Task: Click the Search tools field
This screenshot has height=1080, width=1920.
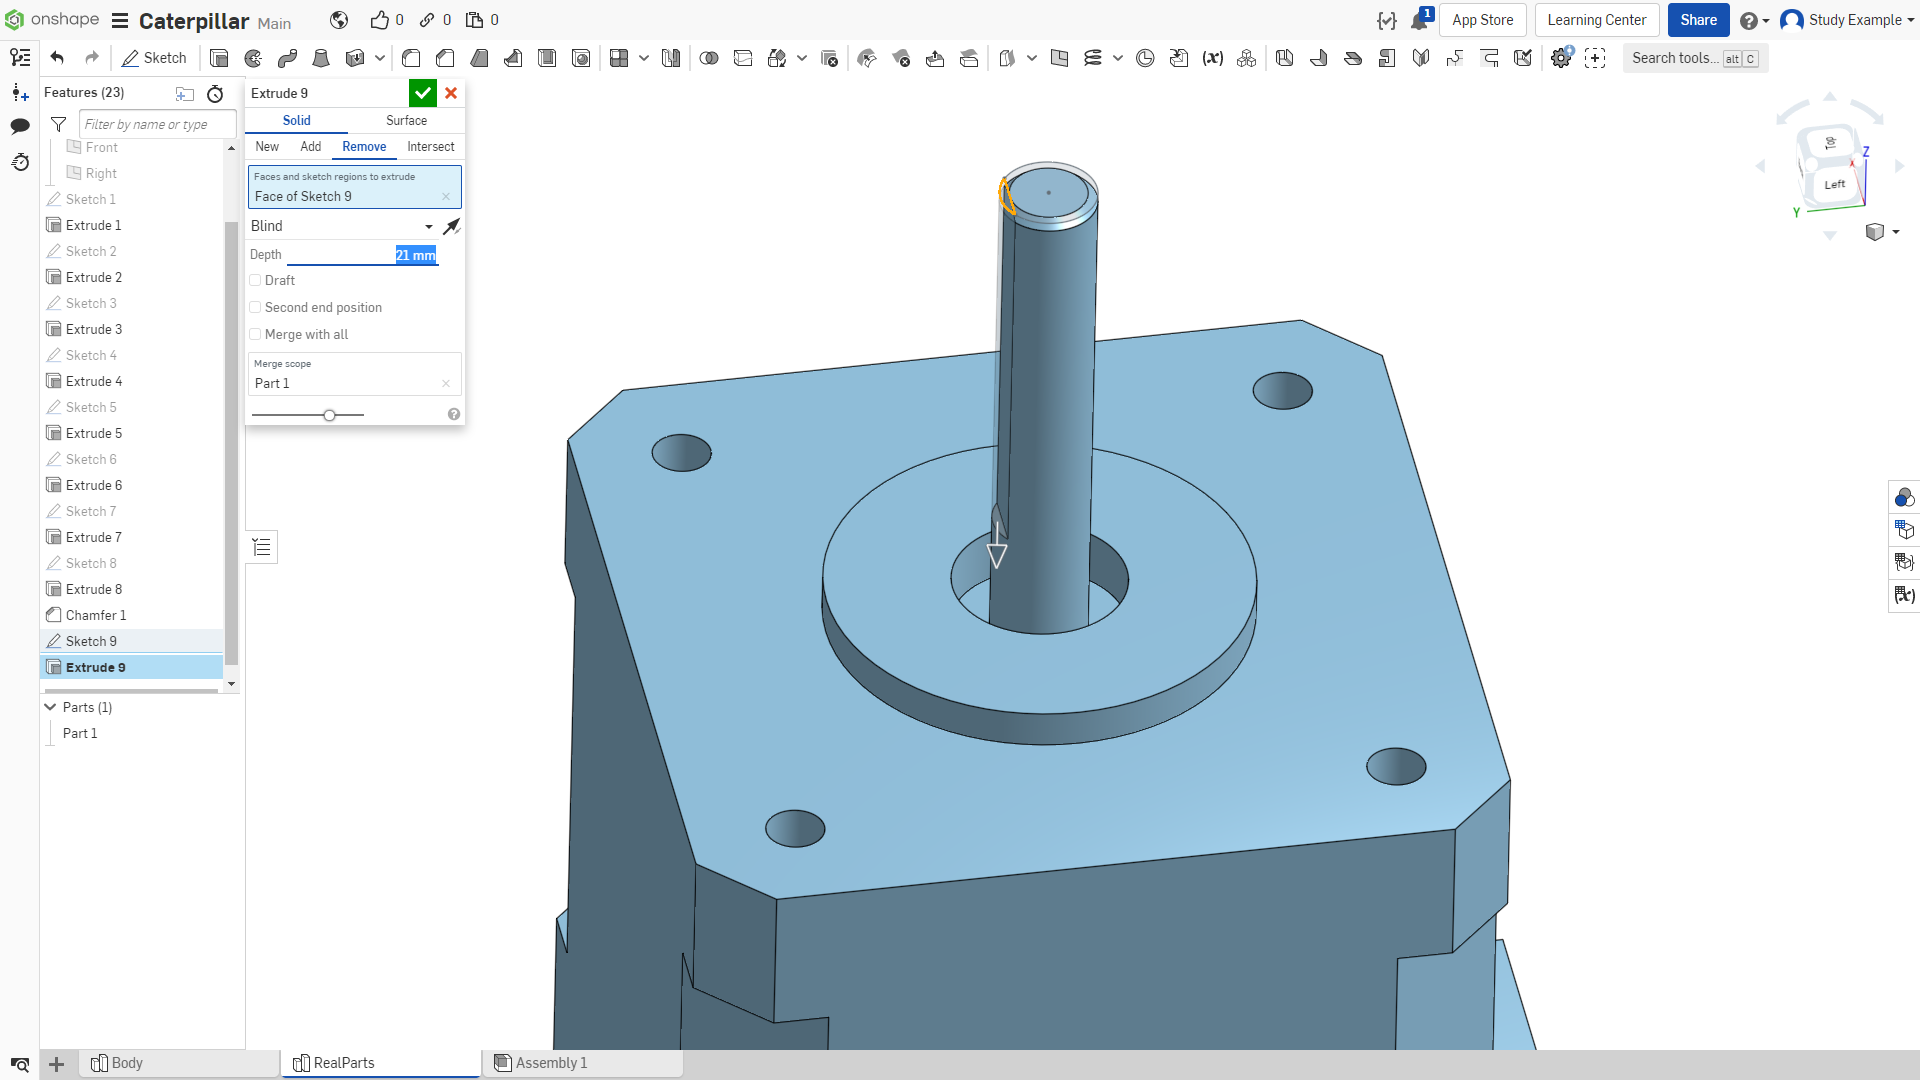Action: point(1695,58)
